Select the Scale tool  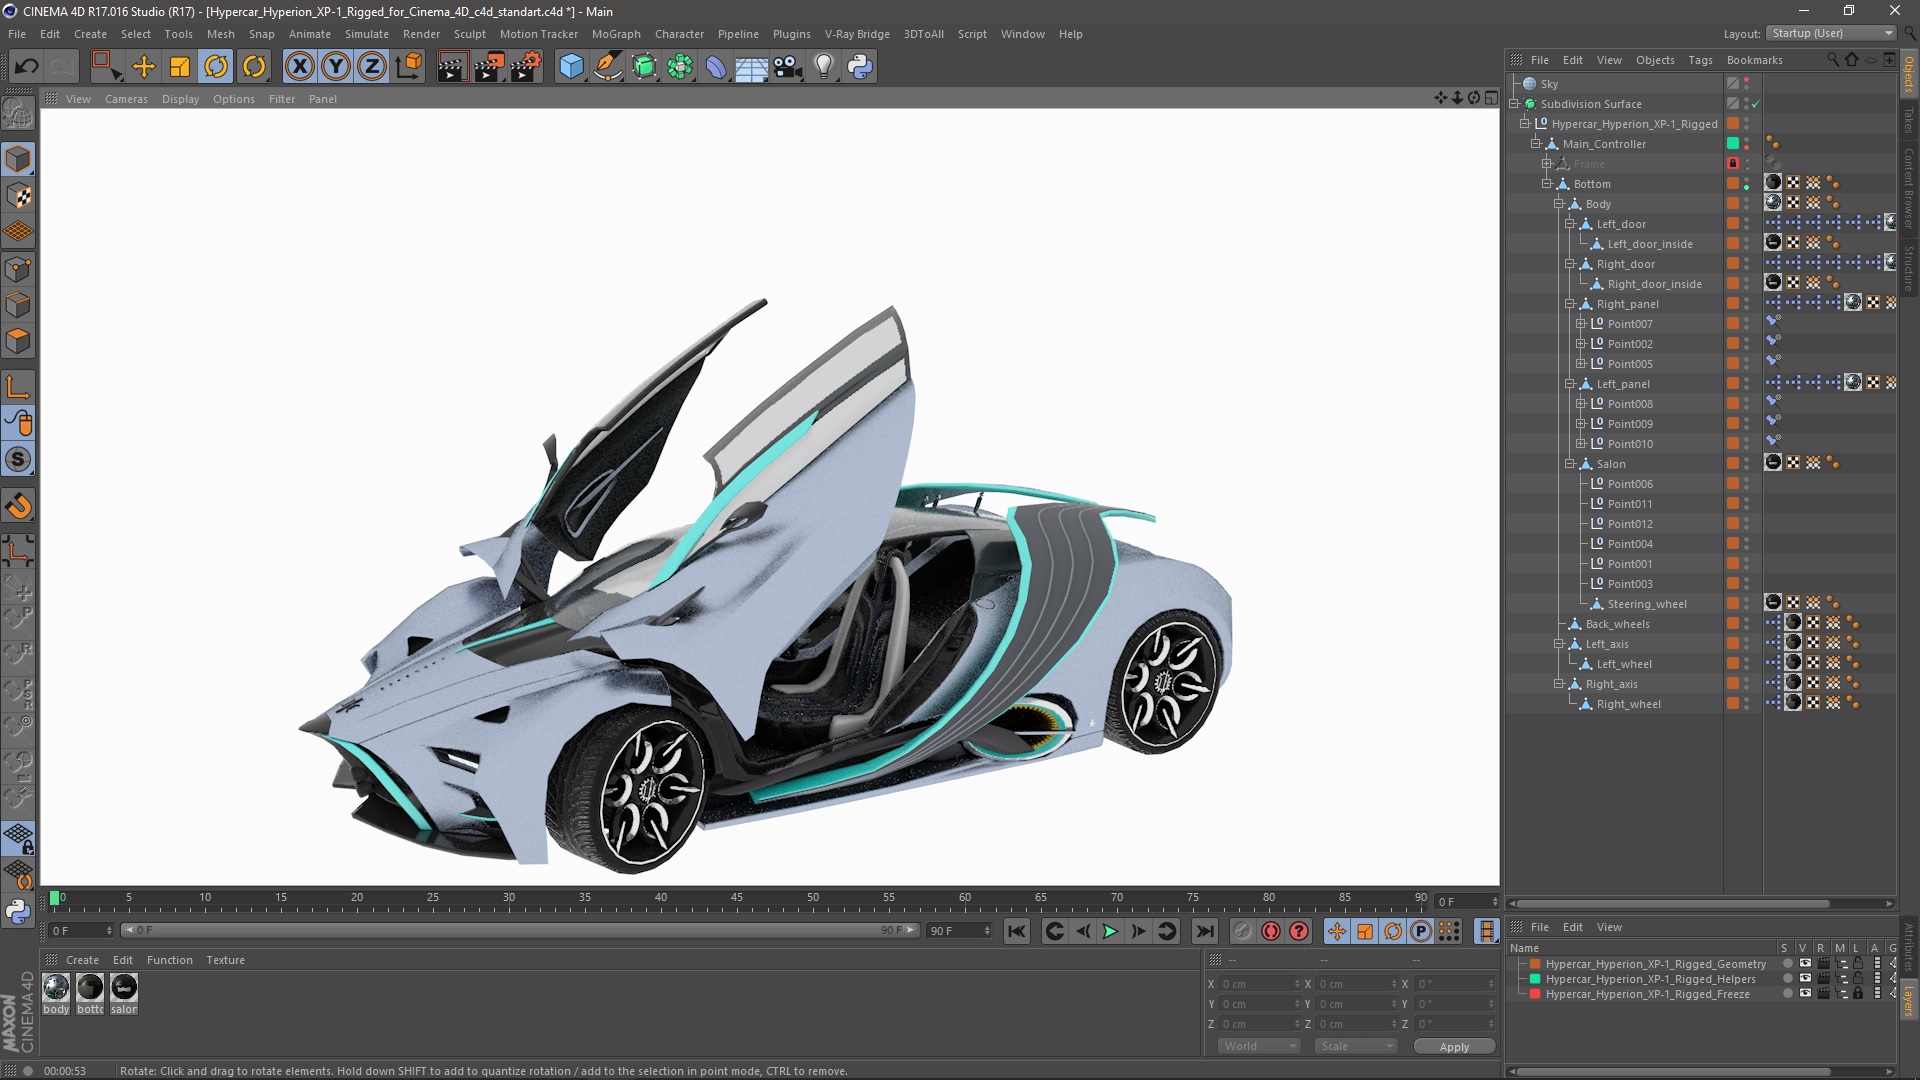(x=180, y=67)
